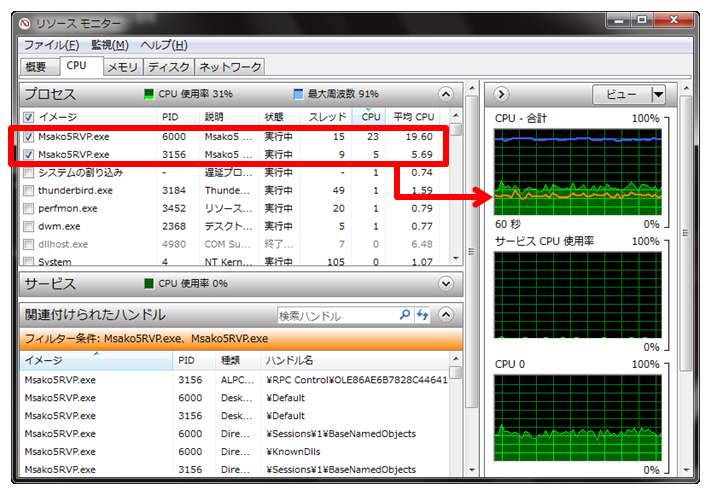Expand the サービス section chevron

(446, 284)
